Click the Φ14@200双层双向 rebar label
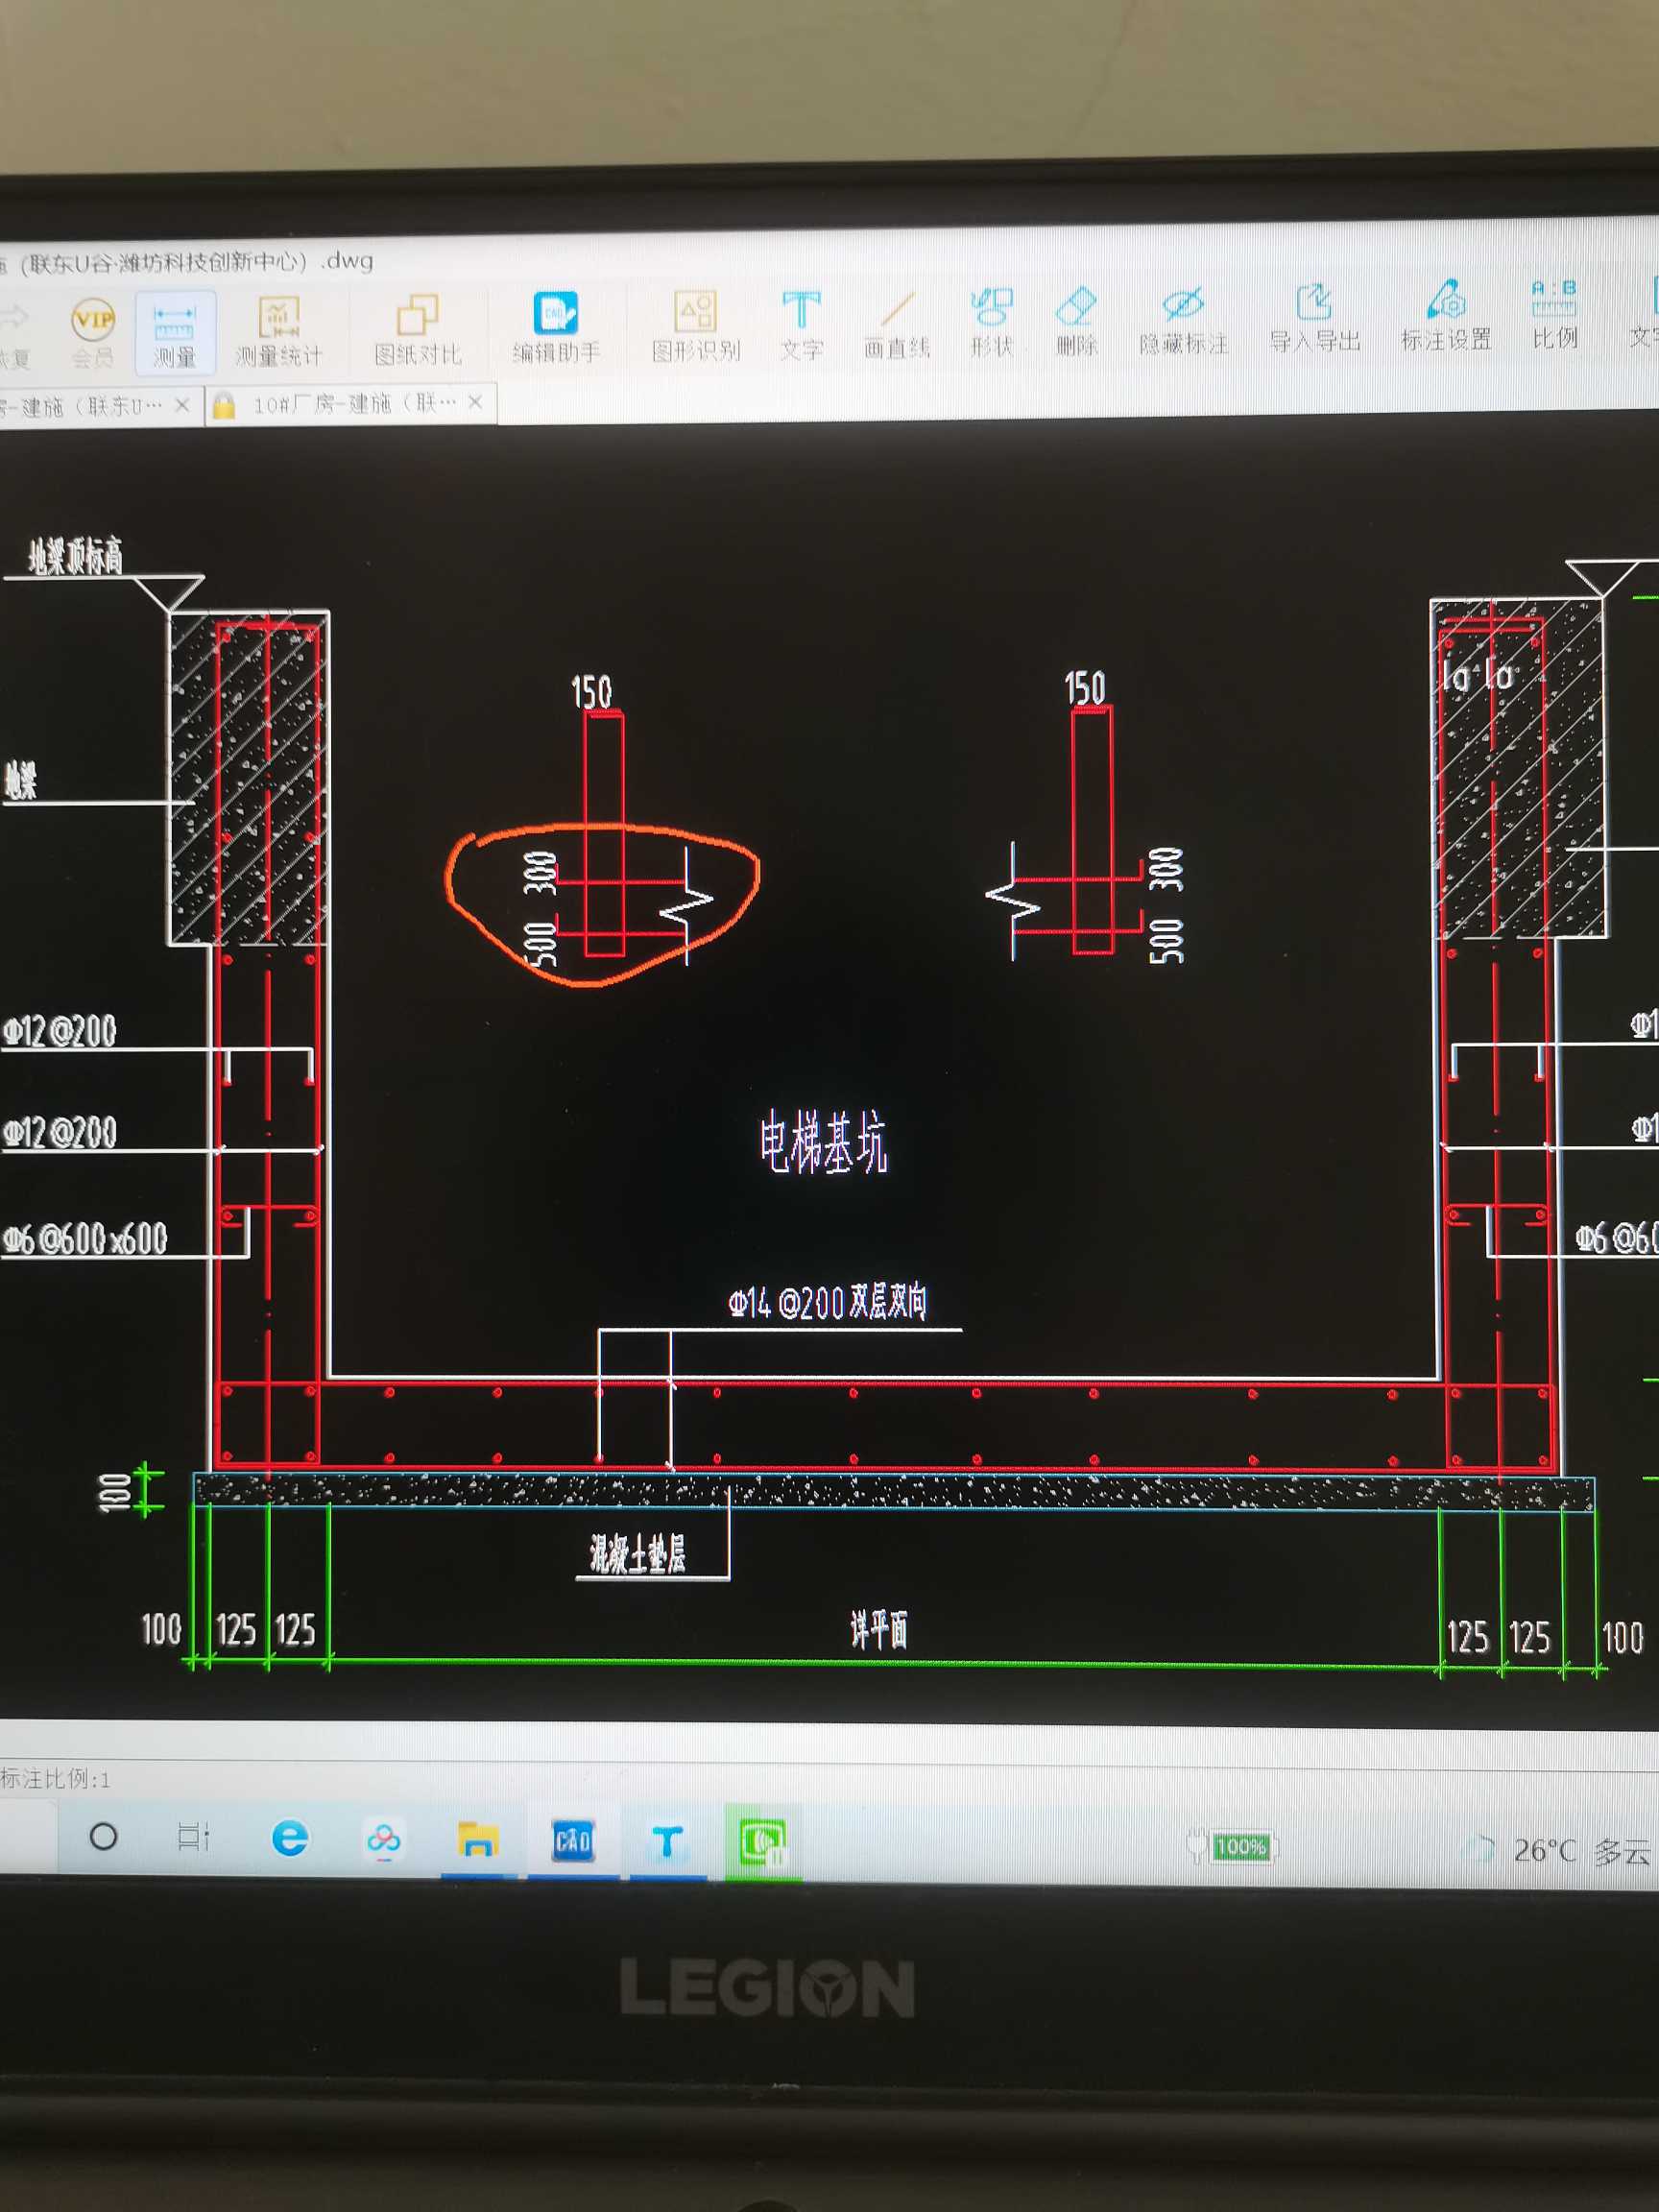Image resolution: width=1659 pixels, height=2212 pixels. pyautogui.click(x=828, y=1303)
